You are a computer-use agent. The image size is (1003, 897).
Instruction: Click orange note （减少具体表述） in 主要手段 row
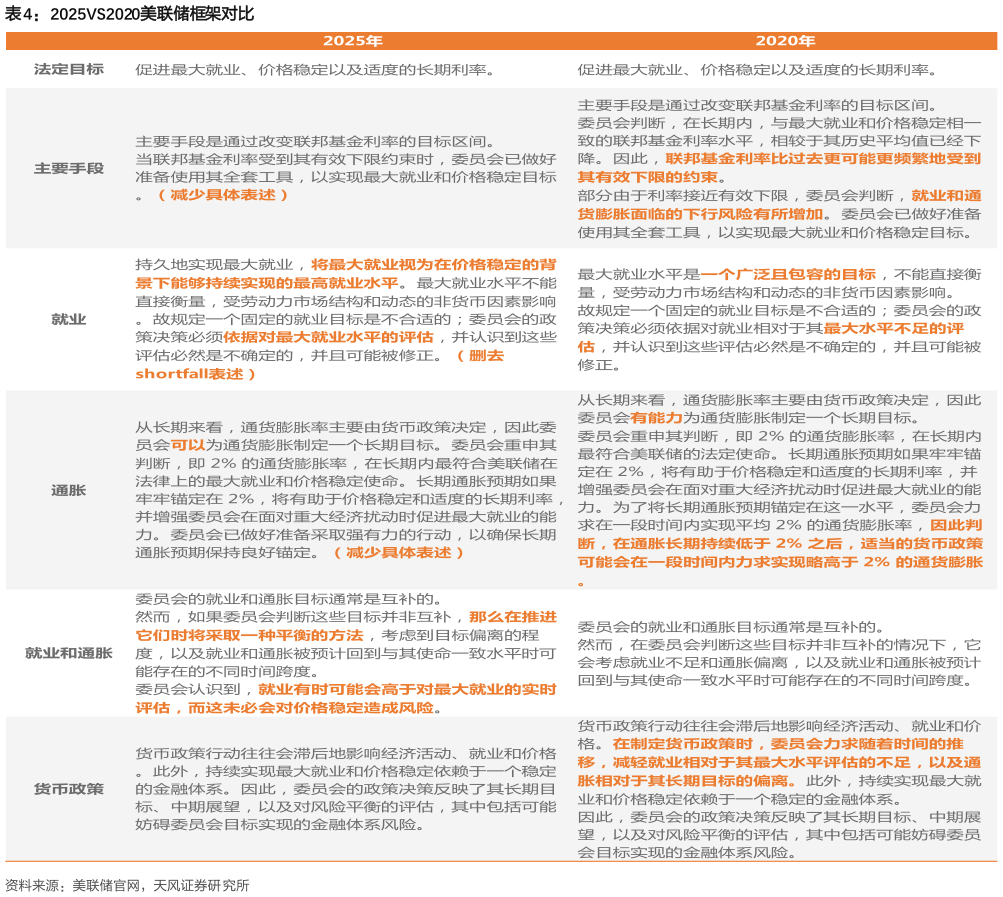pyautogui.click(x=222, y=195)
